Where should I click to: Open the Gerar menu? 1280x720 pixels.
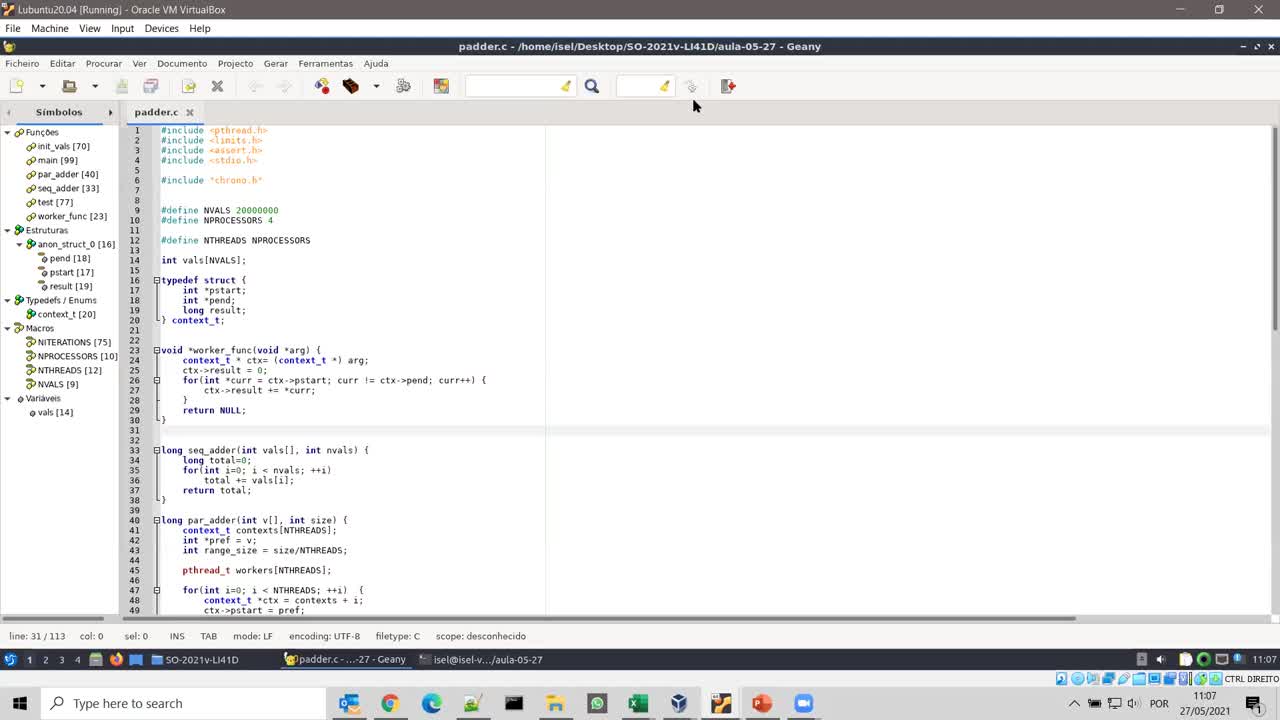pos(275,63)
